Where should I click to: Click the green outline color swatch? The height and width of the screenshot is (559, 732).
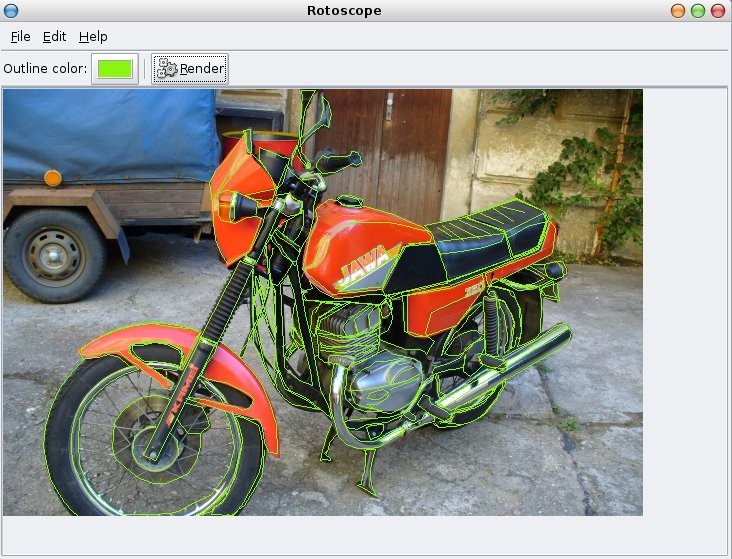(115, 69)
